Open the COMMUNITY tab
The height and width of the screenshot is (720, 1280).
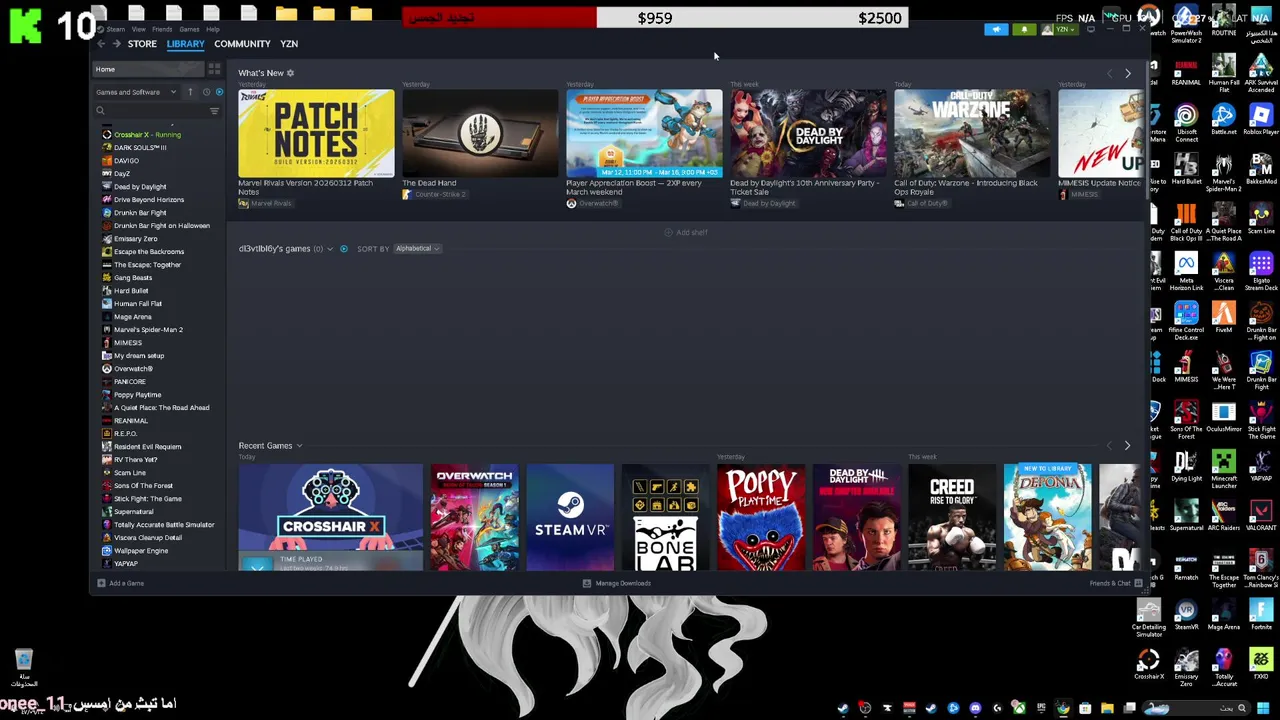click(x=242, y=44)
